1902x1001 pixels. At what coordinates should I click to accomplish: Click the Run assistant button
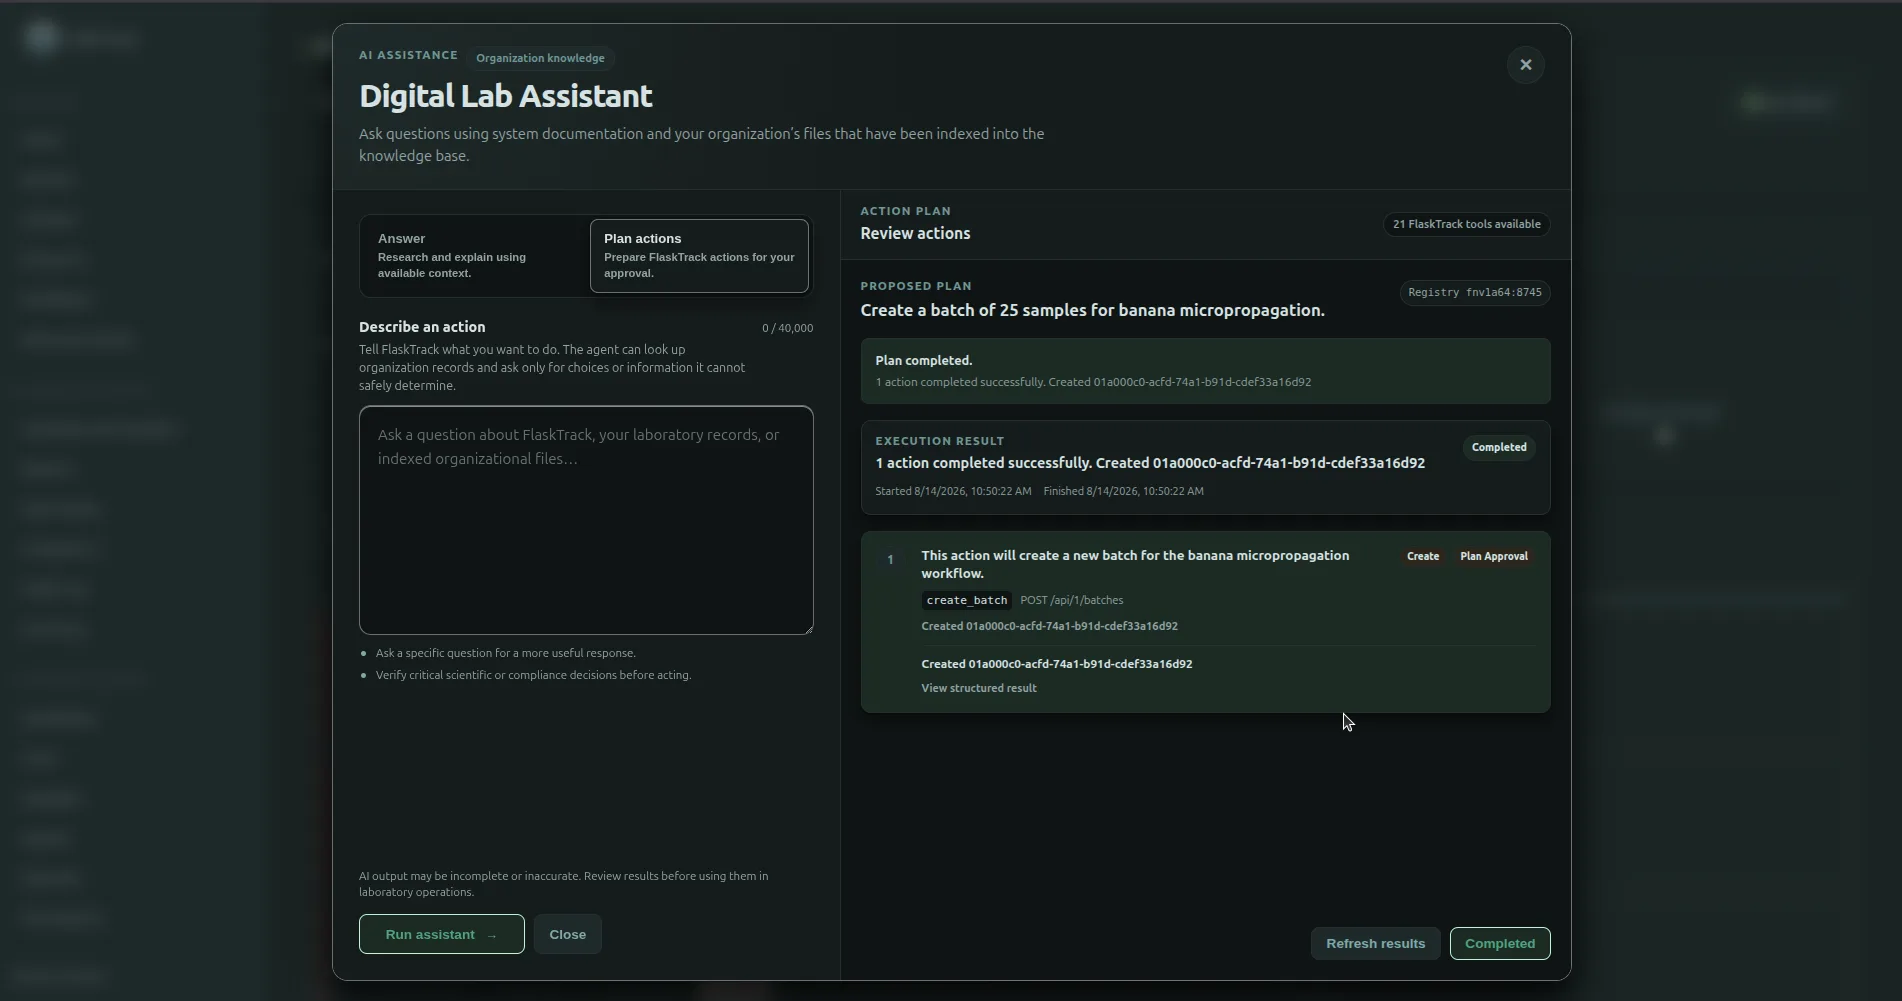(x=441, y=934)
